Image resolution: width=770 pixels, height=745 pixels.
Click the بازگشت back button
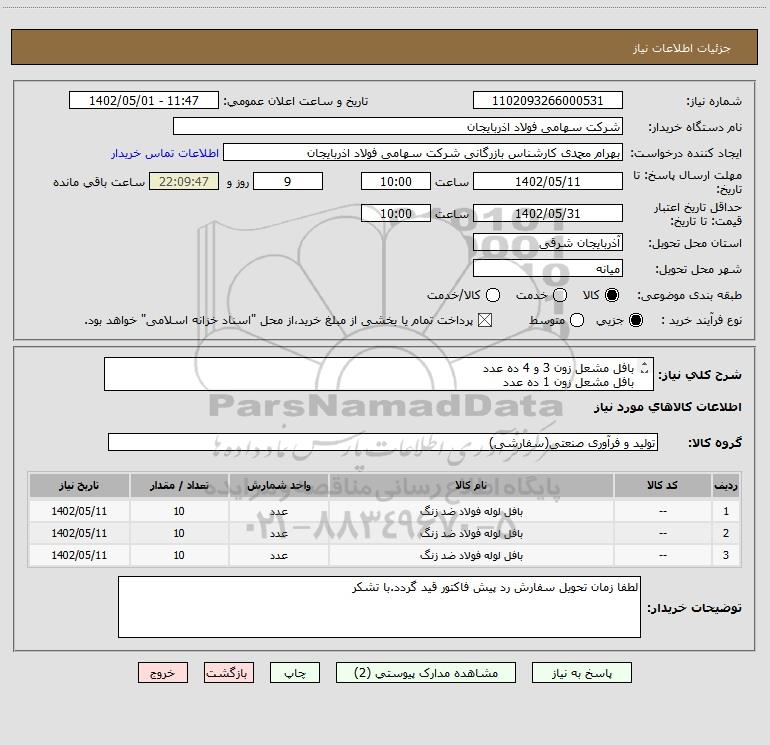point(229,672)
